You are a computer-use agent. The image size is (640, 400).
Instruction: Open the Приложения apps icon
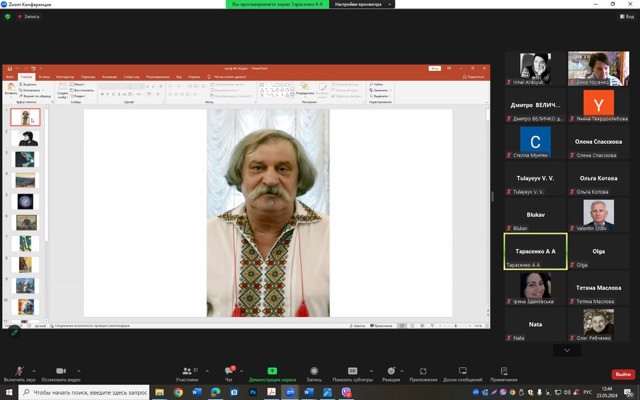pos(423,372)
